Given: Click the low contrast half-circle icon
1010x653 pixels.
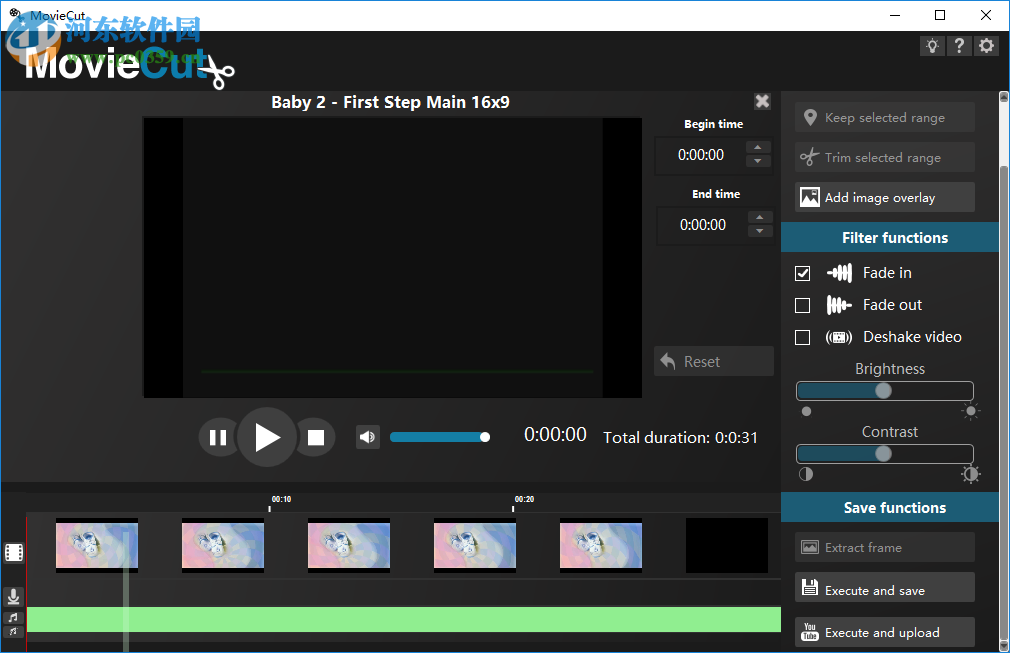Looking at the screenshot, I should [806, 475].
